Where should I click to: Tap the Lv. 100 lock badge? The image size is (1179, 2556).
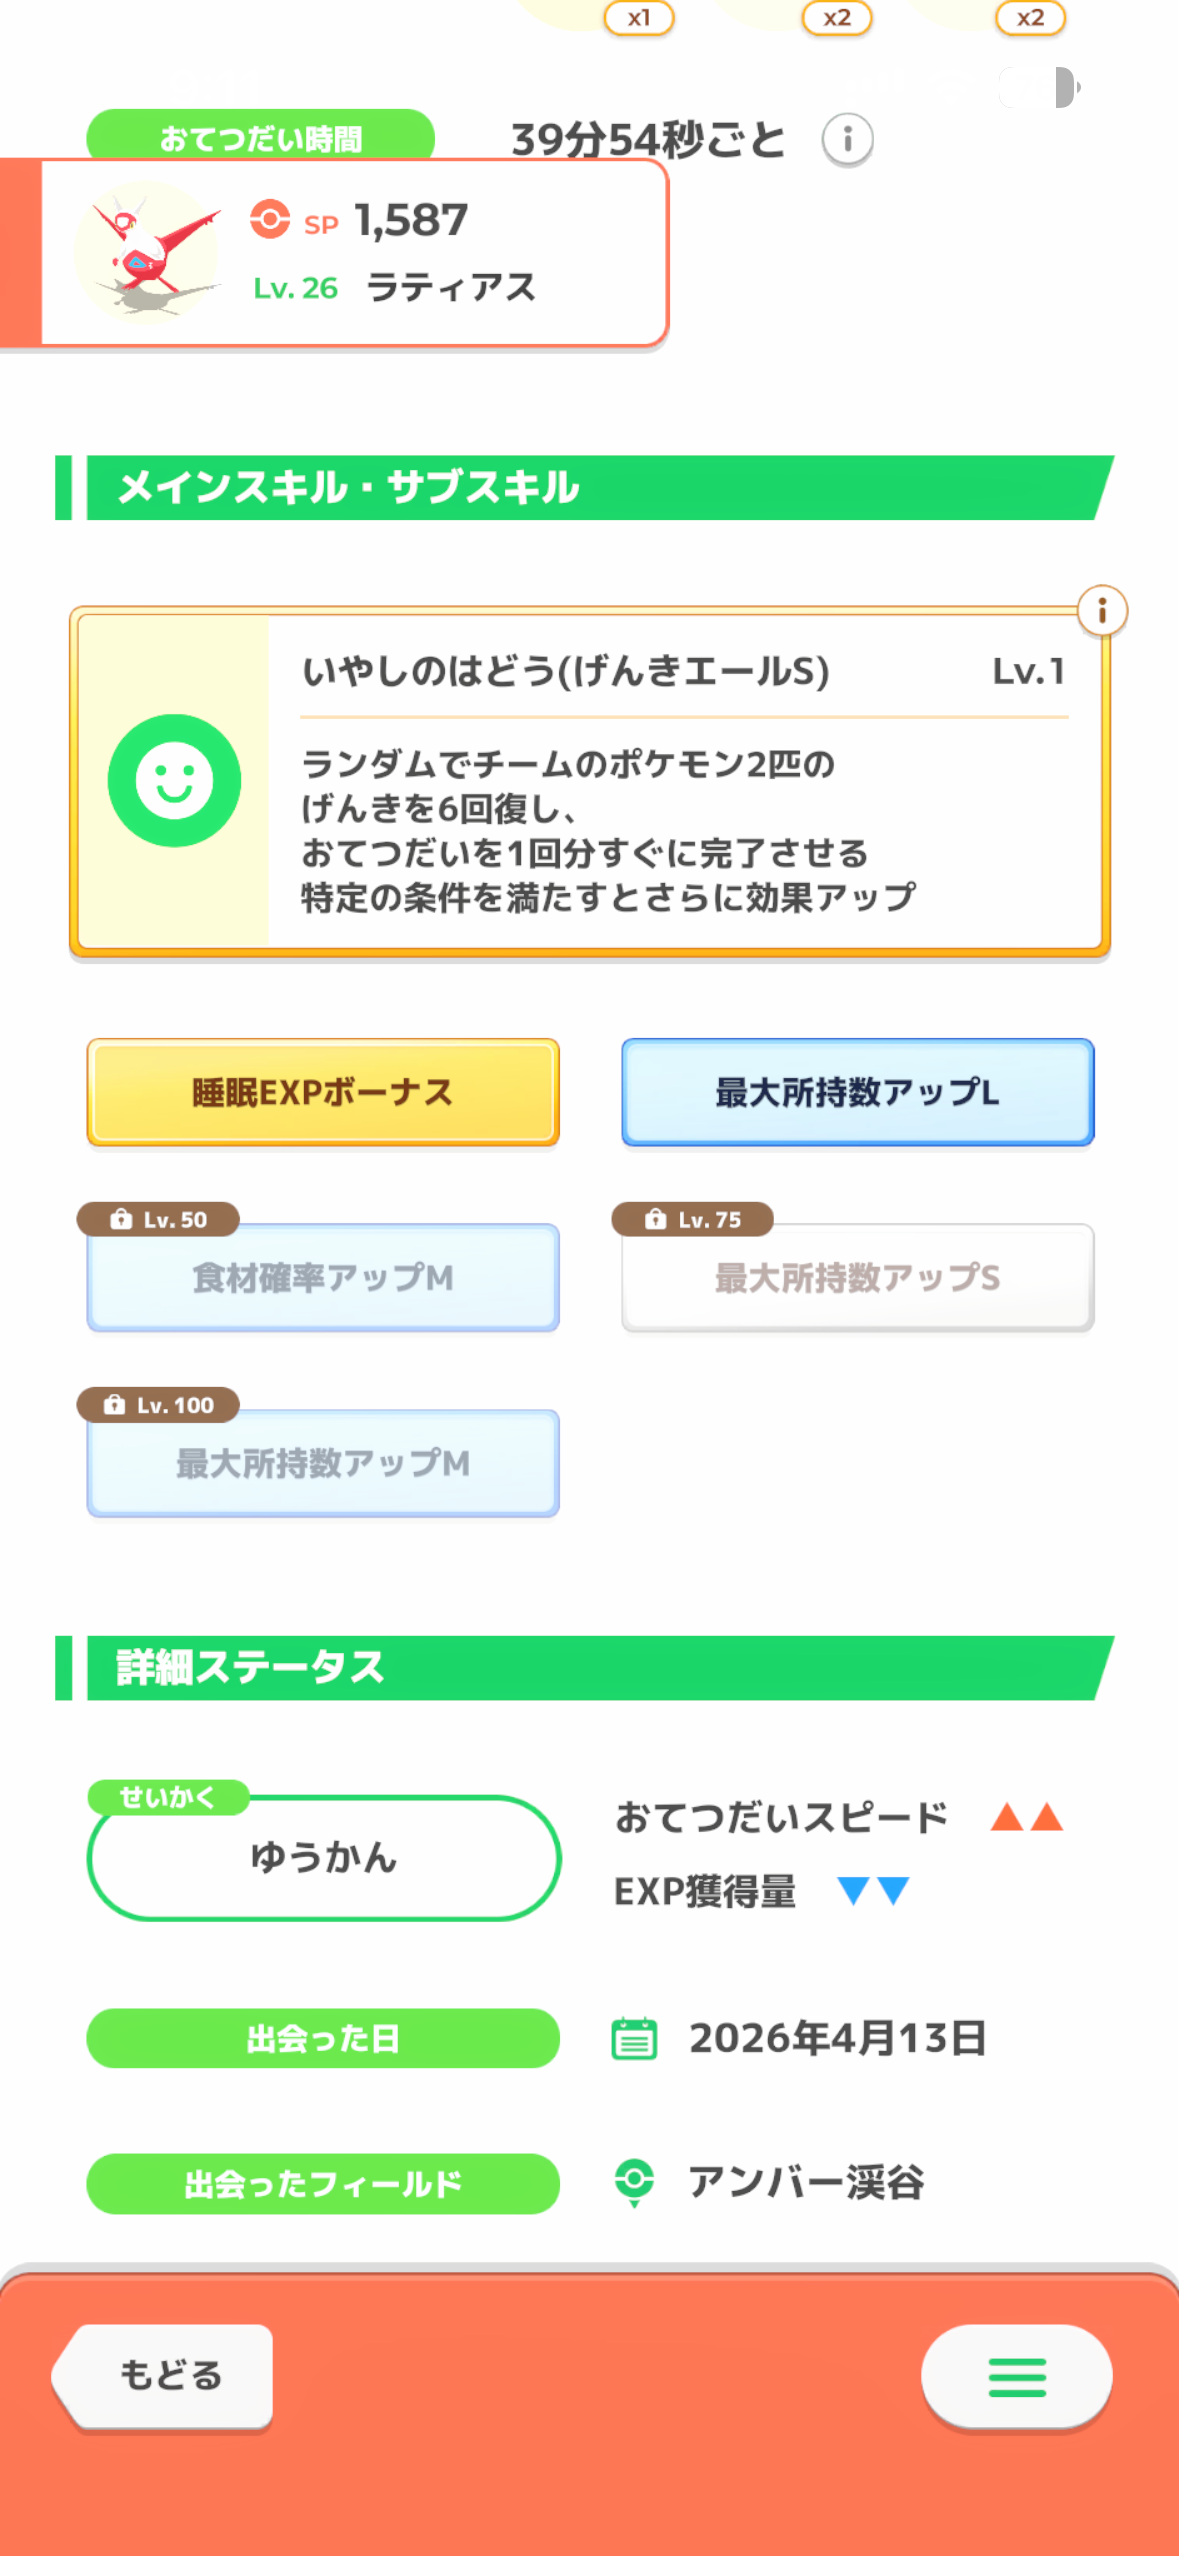click(158, 1405)
